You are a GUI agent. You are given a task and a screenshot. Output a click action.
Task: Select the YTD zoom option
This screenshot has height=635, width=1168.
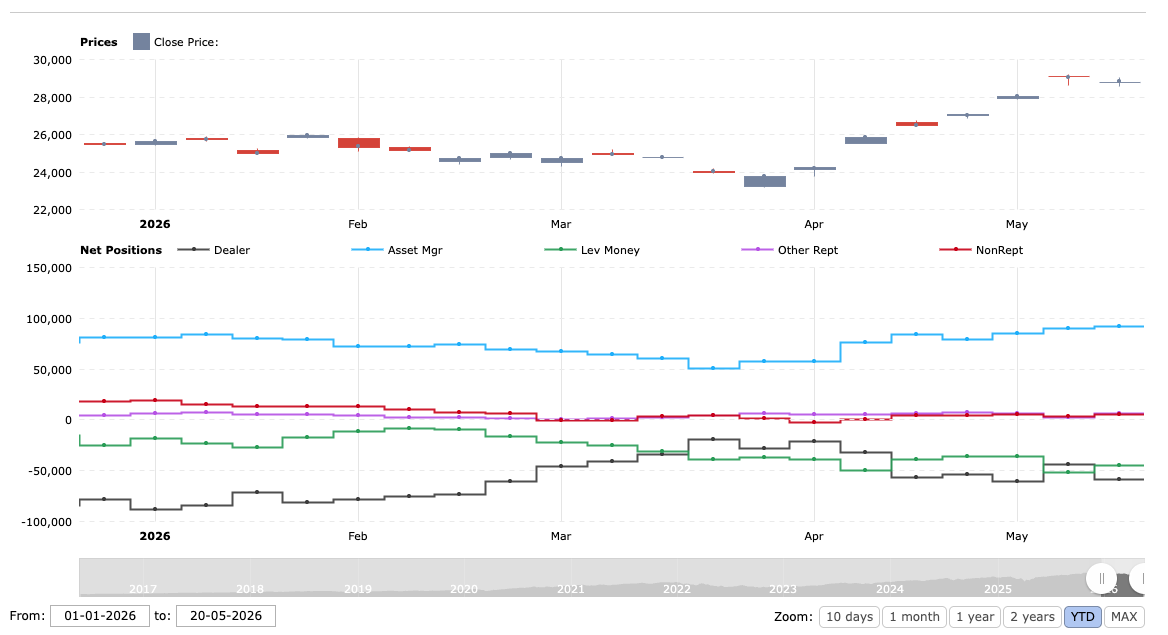[x=1082, y=616]
